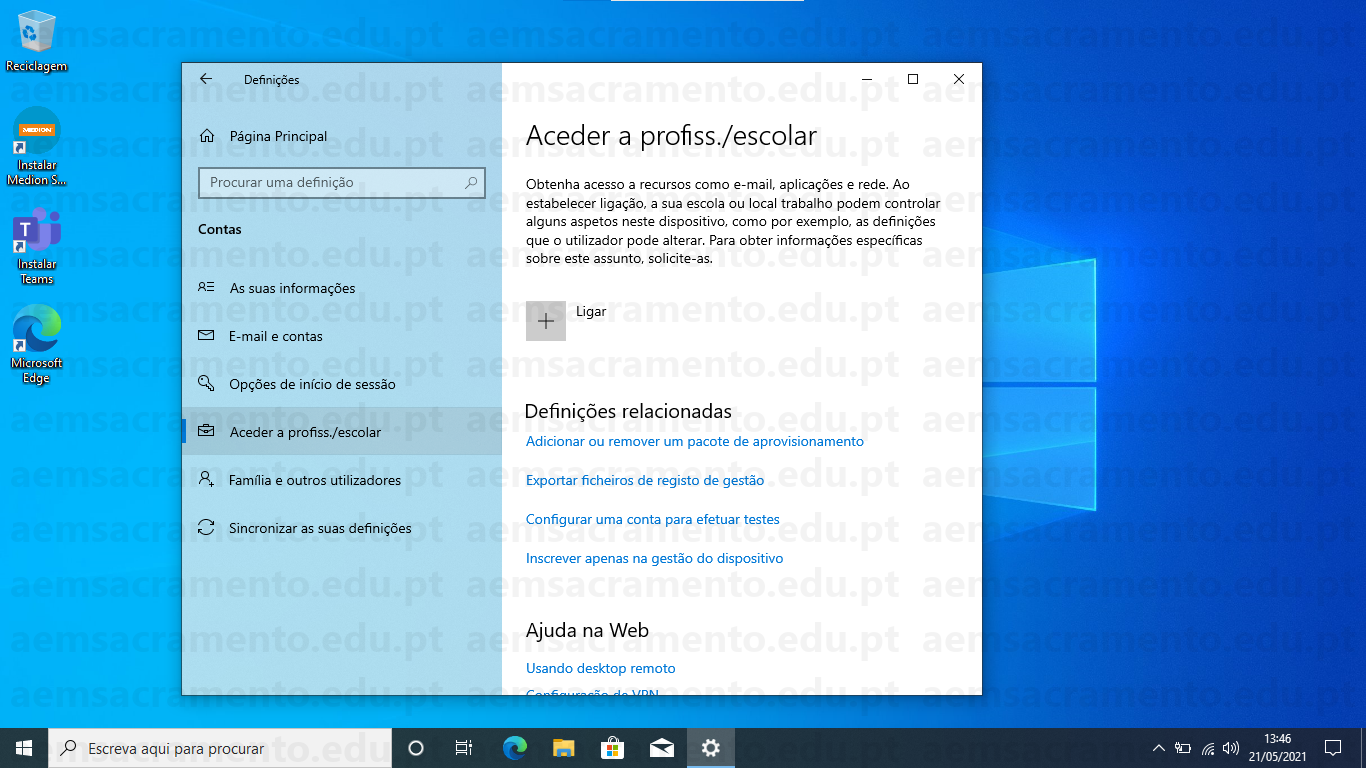Open Microsoft Store from the taskbar
Image resolution: width=1366 pixels, height=768 pixels.
(x=612, y=747)
